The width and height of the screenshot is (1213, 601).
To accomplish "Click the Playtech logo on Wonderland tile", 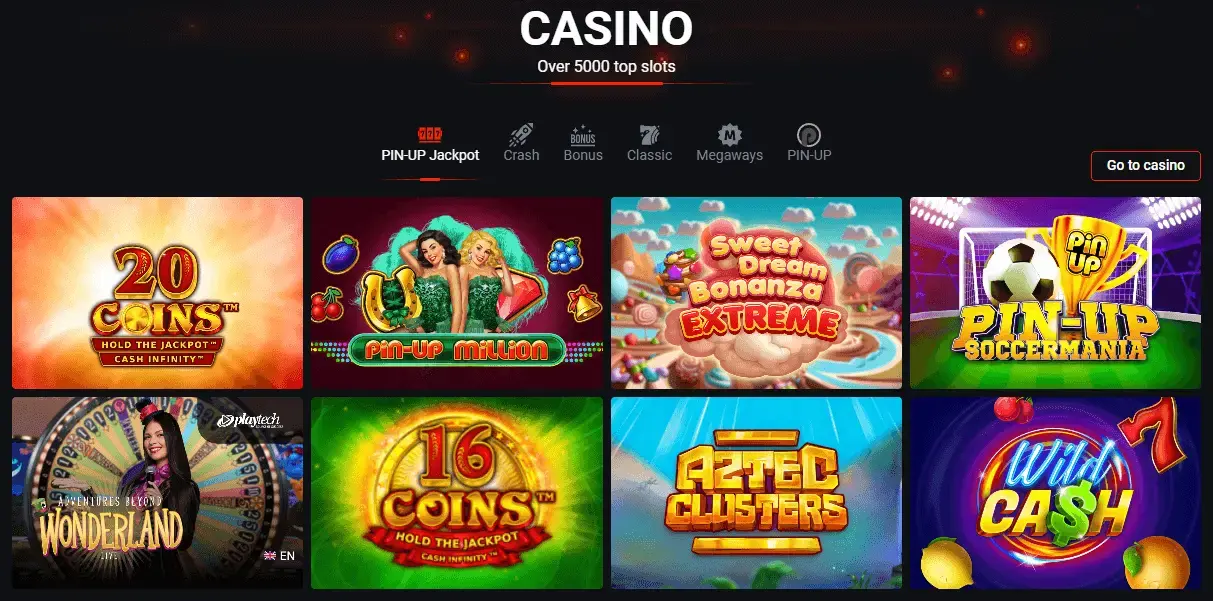I will pyautogui.click(x=249, y=421).
